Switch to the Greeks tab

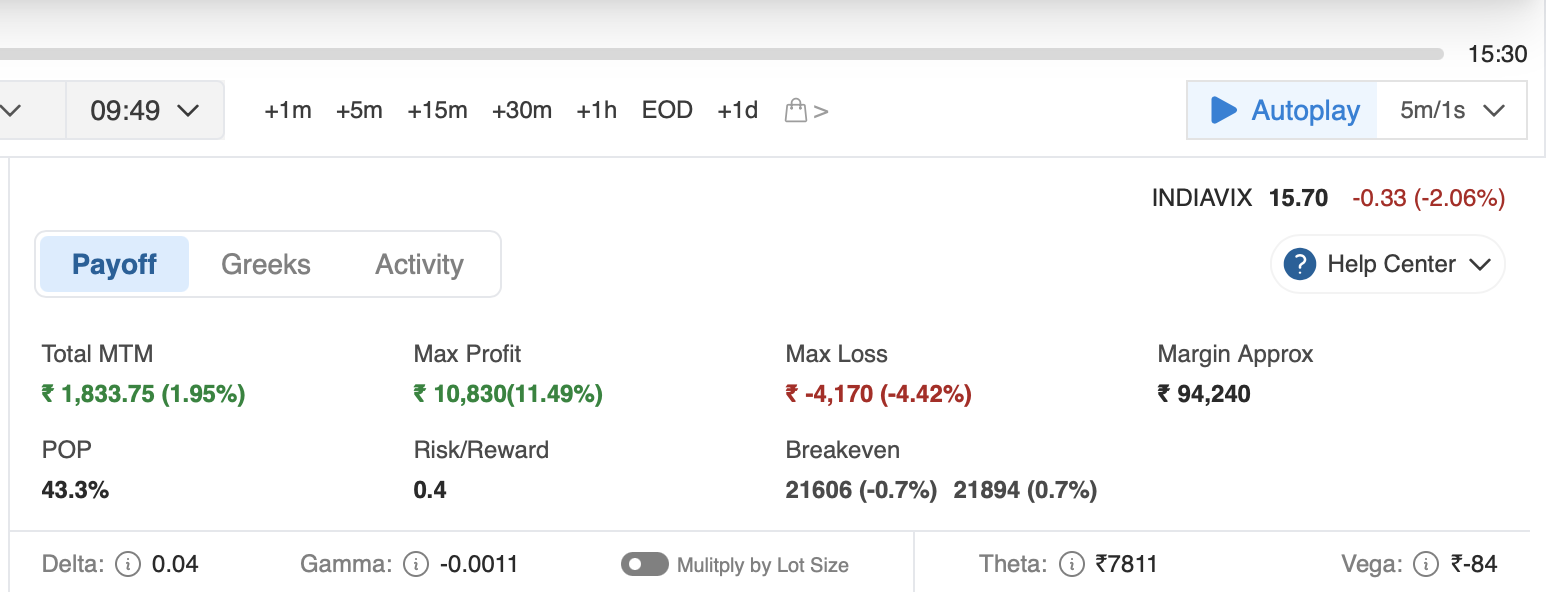click(266, 265)
